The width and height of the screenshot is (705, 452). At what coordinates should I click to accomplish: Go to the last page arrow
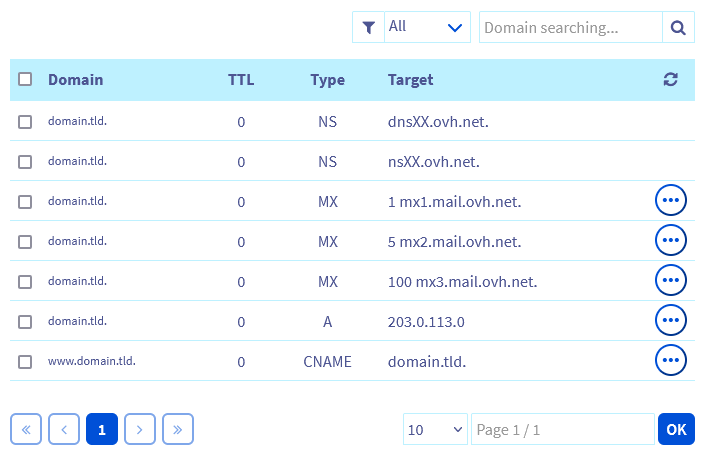(x=178, y=429)
